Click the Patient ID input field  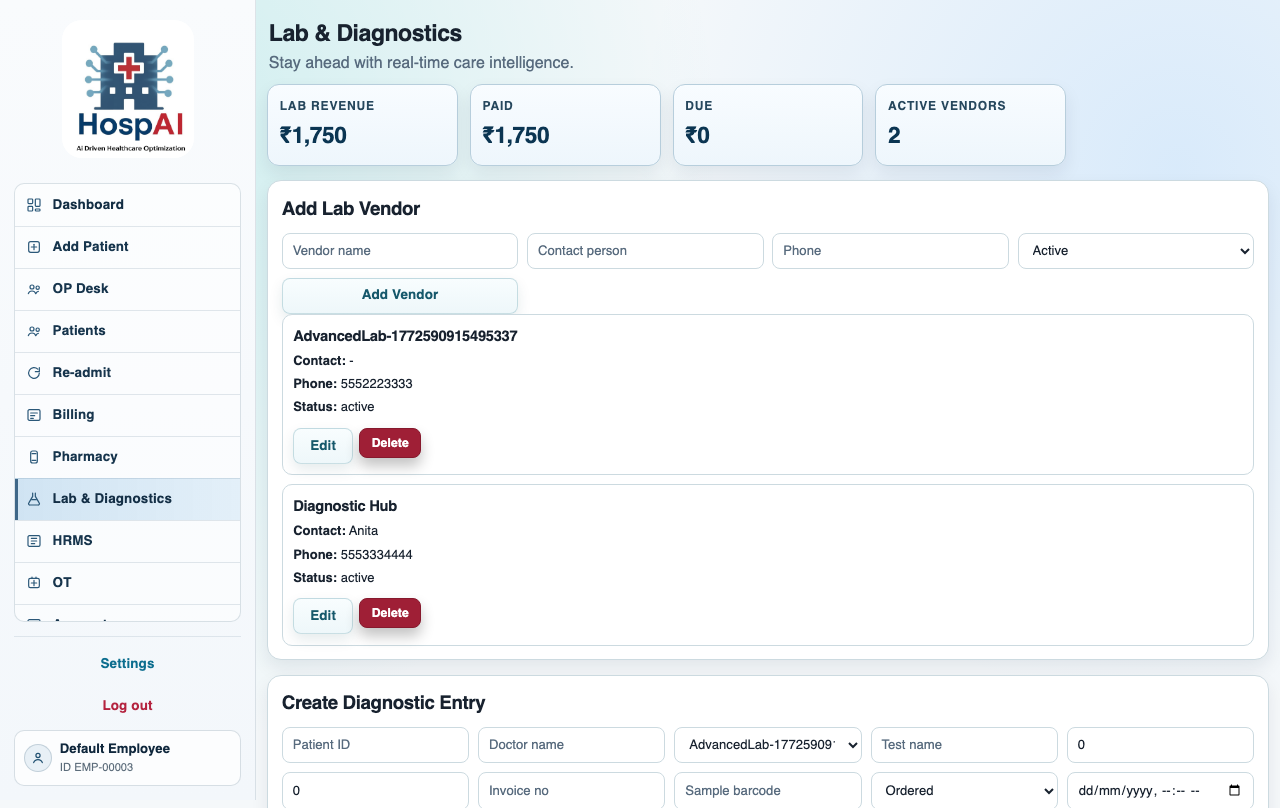375,744
